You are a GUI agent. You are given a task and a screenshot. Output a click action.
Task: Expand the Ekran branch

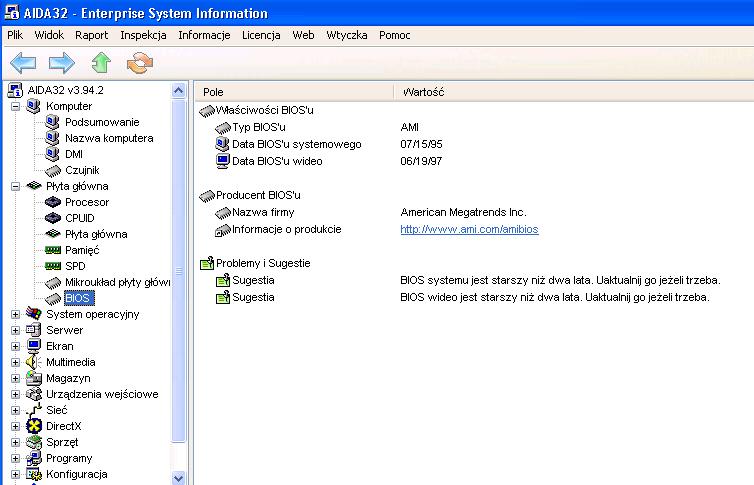15,346
